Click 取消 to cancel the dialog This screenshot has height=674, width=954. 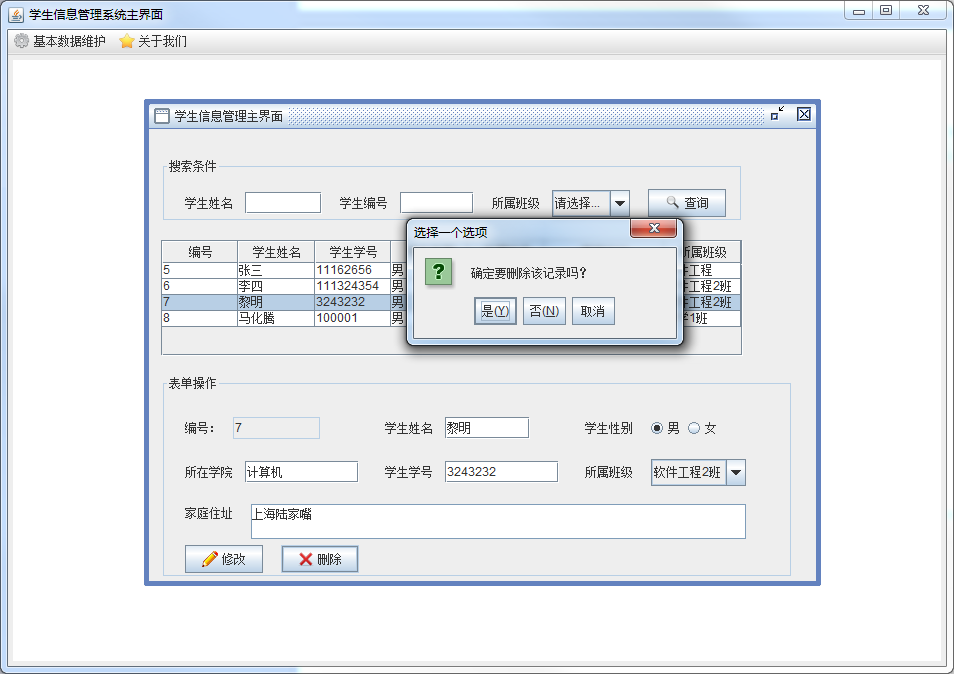pos(593,311)
